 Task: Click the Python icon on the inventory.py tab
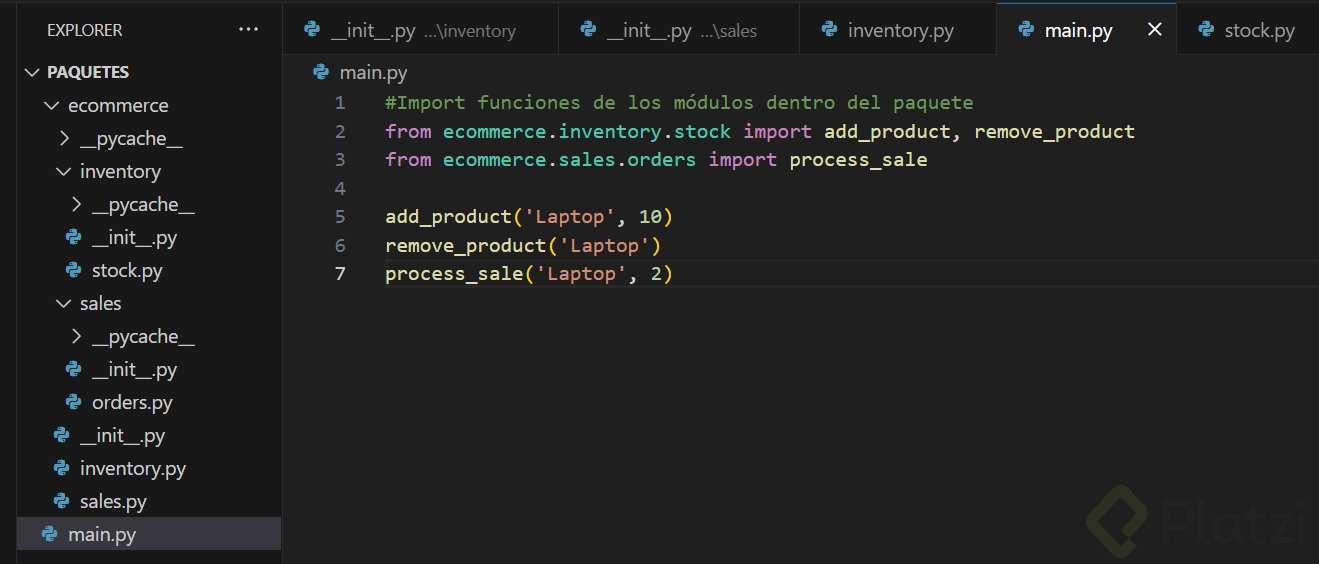tap(829, 30)
